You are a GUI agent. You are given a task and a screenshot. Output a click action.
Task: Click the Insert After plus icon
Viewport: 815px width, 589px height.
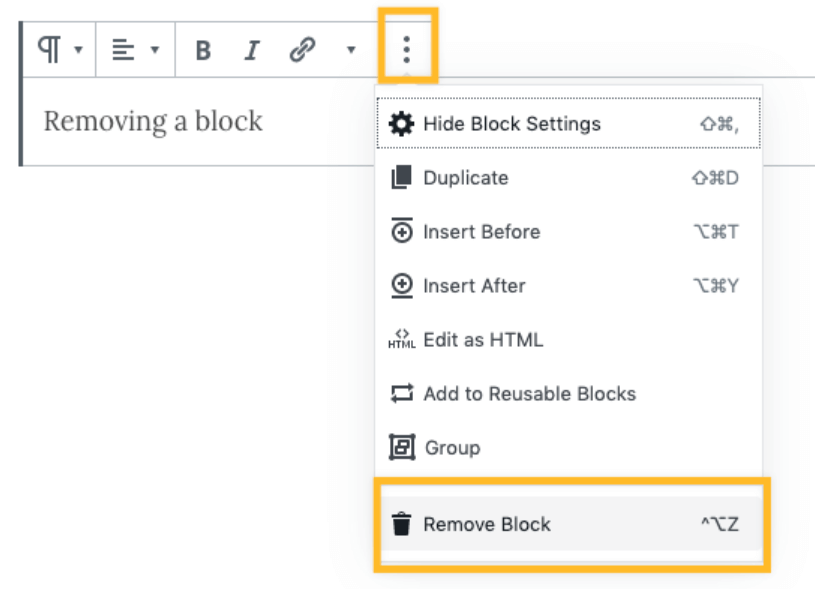click(402, 285)
